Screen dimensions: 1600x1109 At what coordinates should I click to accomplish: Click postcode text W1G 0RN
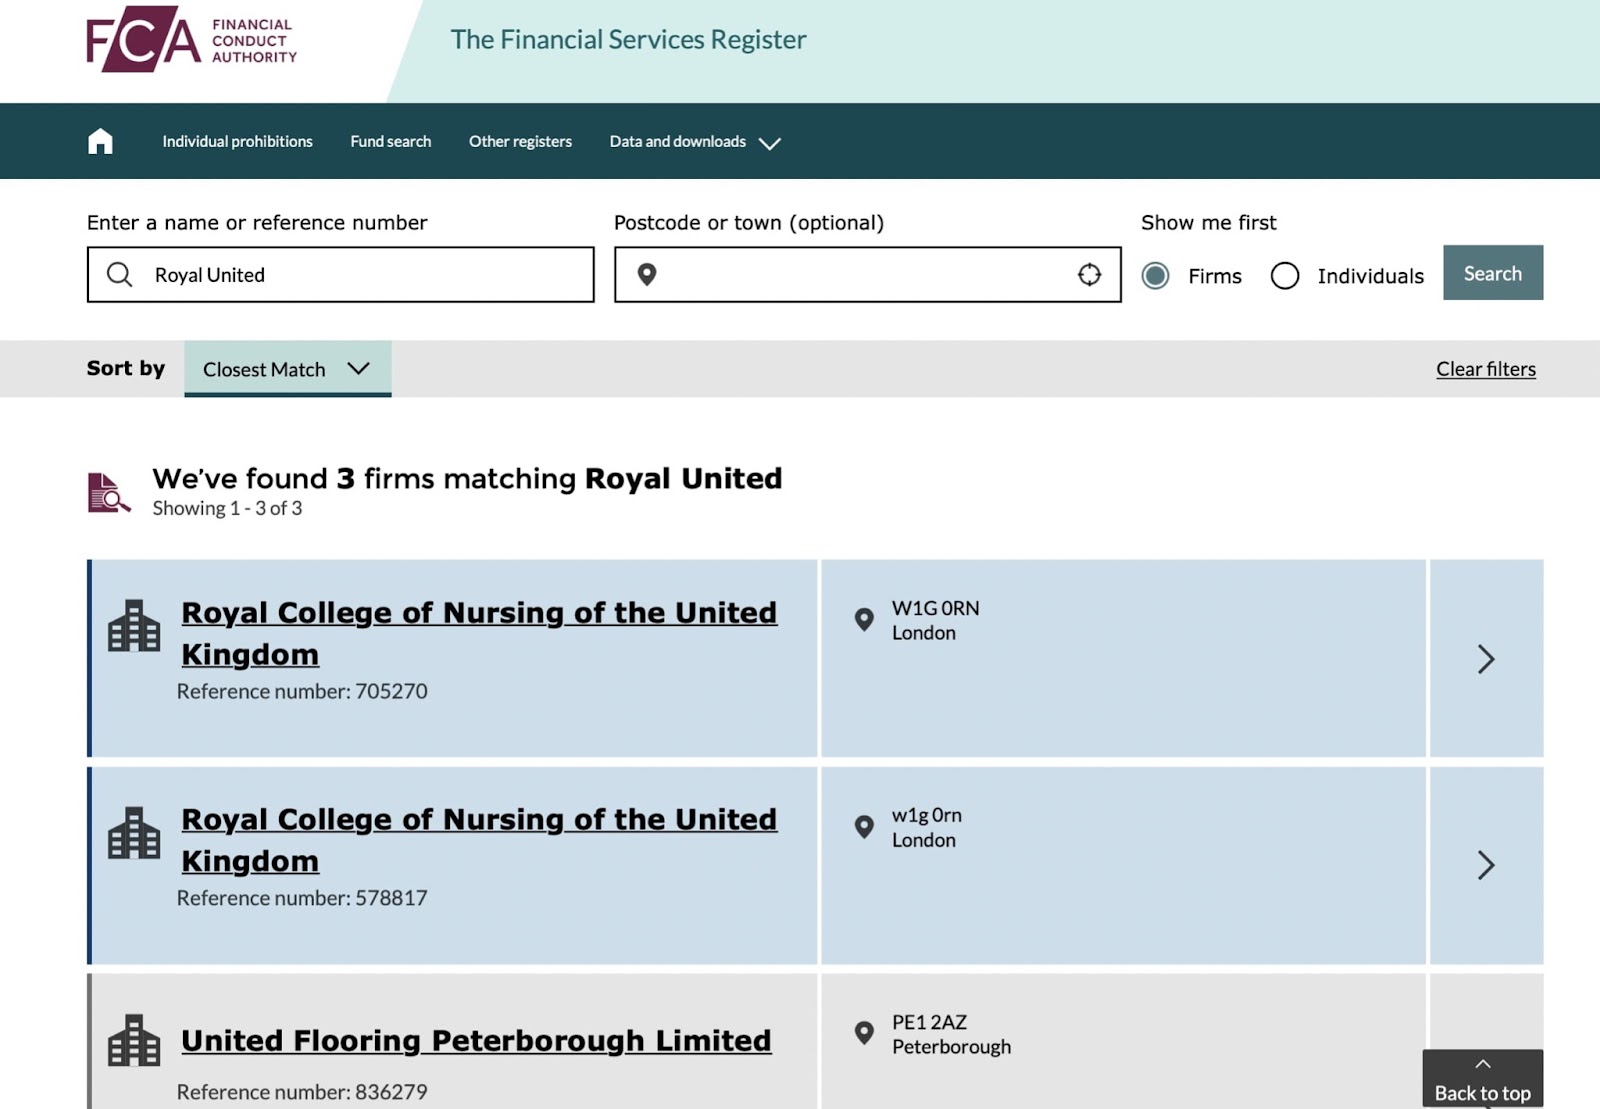pyautogui.click(x=935, y=608)
